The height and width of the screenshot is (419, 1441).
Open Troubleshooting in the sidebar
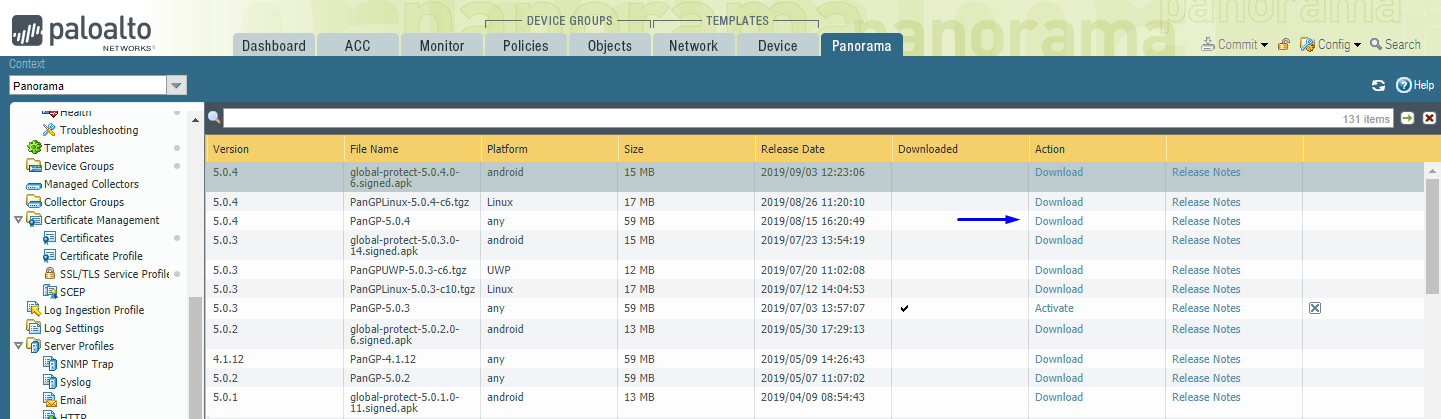98,130
